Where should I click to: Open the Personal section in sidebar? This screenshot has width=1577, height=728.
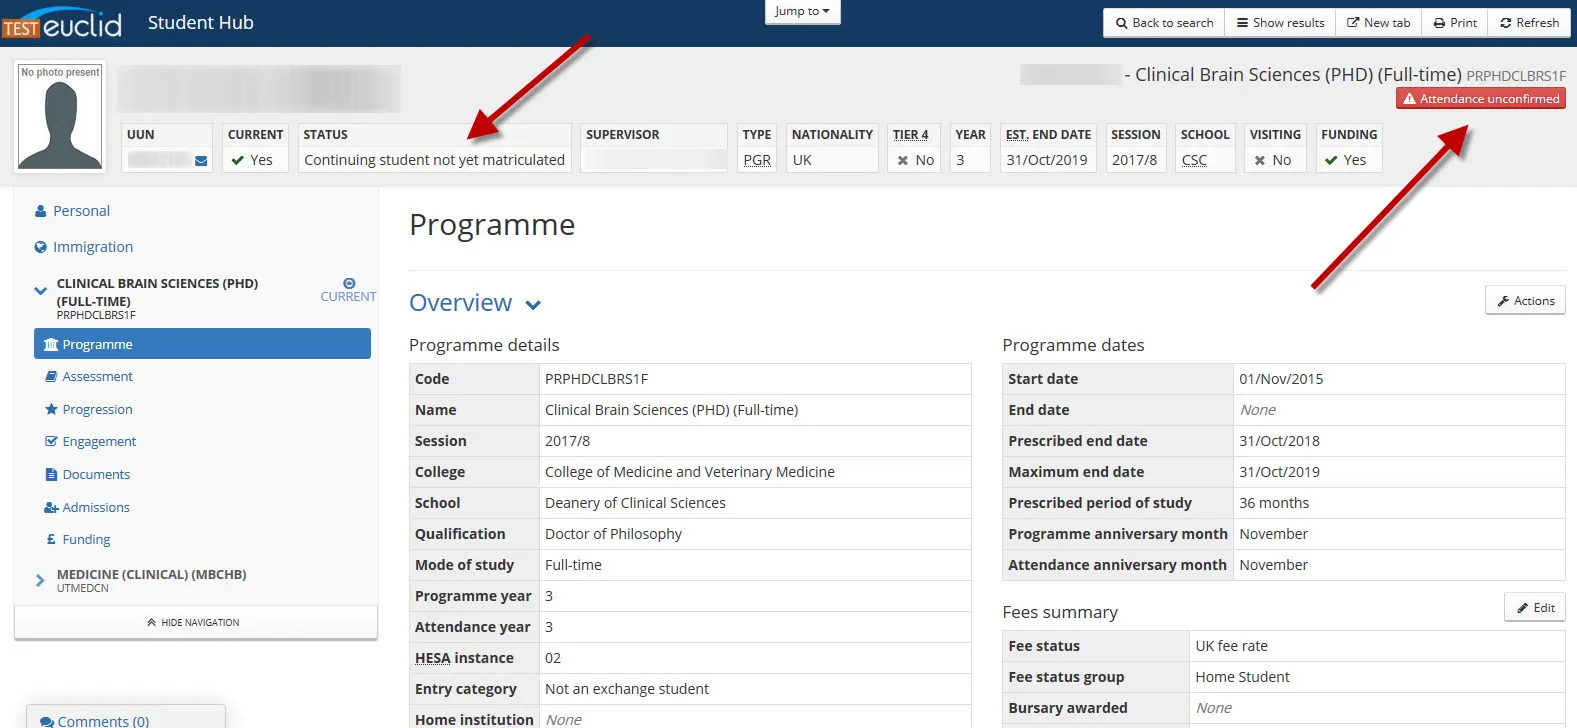81,211
